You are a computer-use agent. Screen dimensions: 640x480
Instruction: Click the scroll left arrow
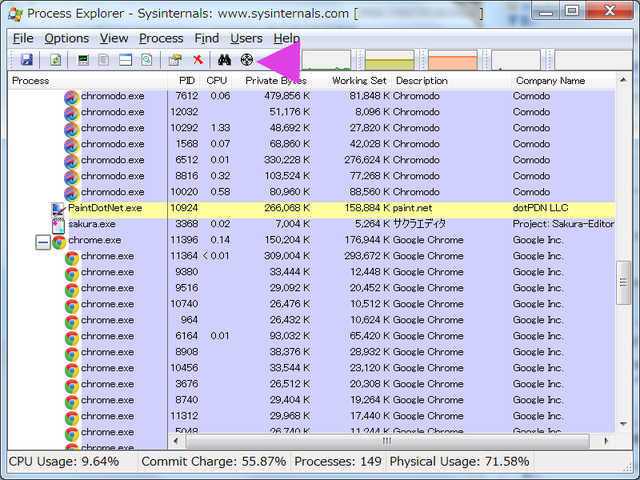tap(176, 441)
